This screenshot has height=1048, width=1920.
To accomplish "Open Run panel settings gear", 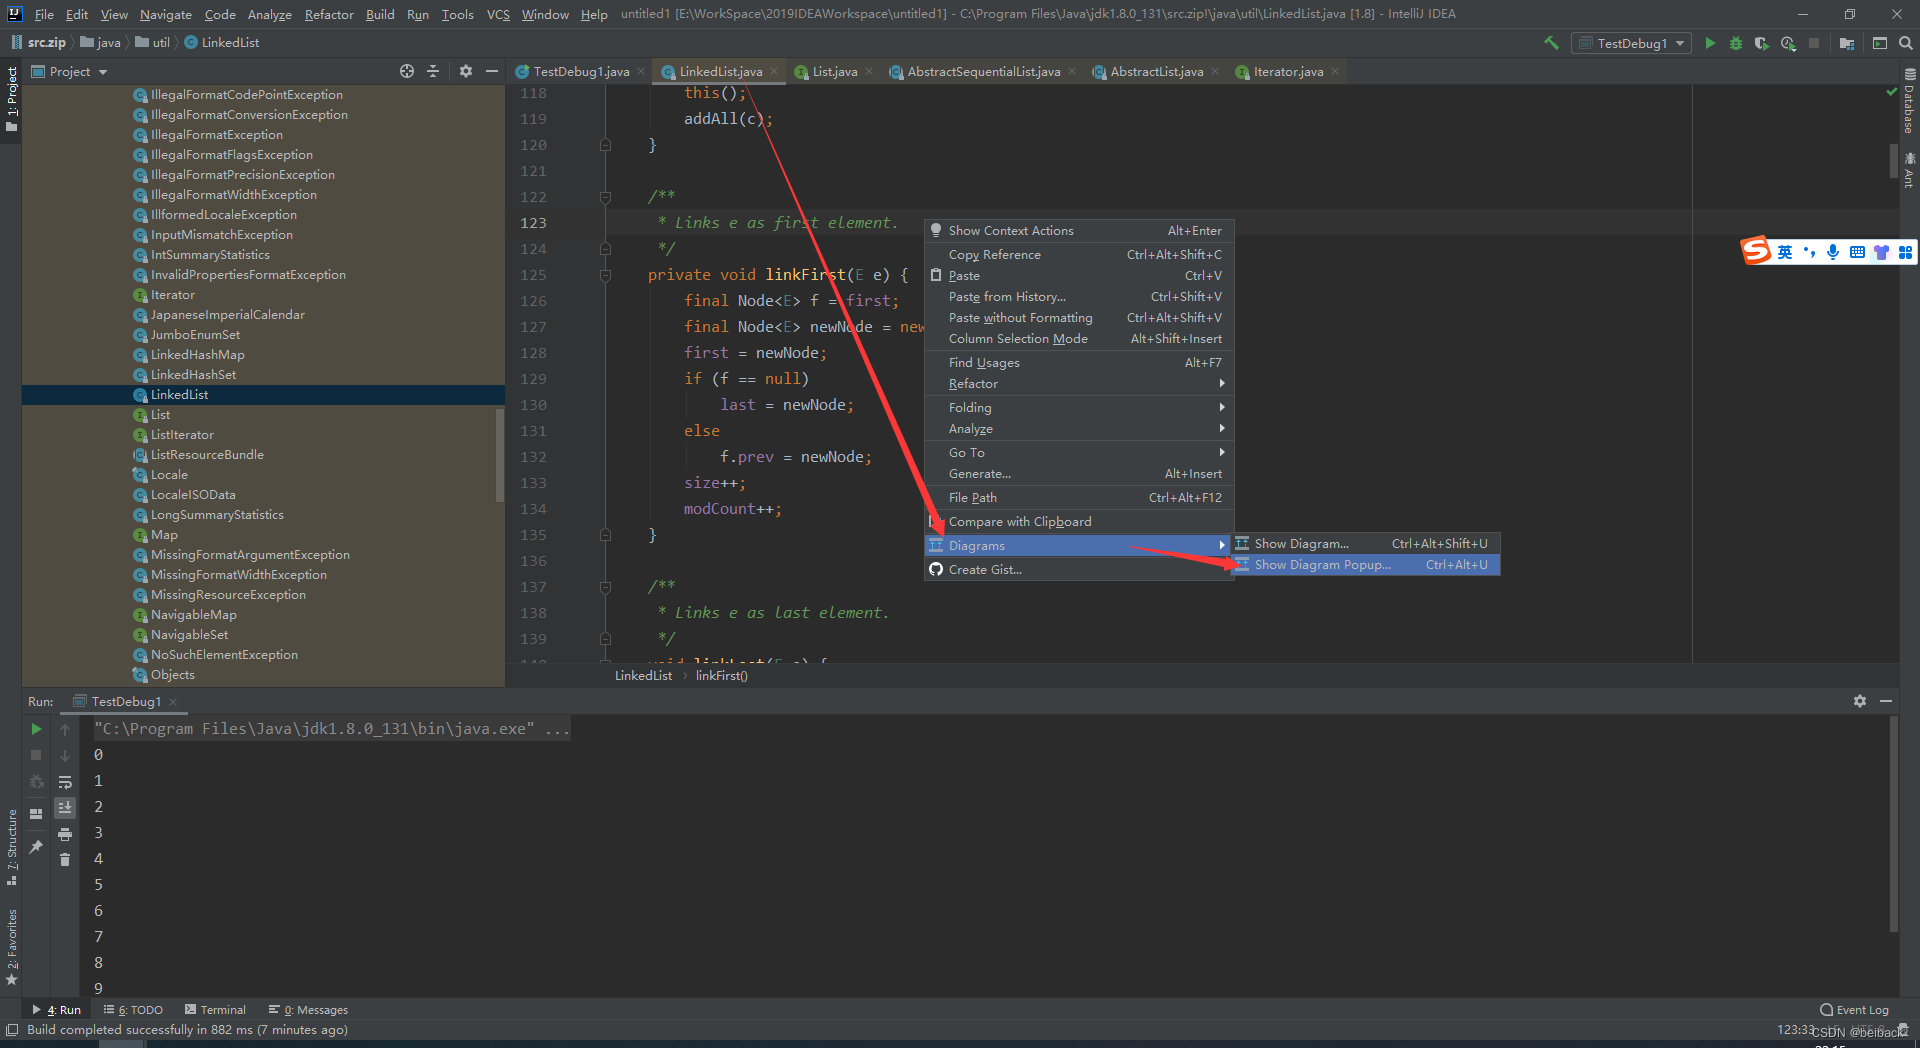I will [x=1860, y=701].
